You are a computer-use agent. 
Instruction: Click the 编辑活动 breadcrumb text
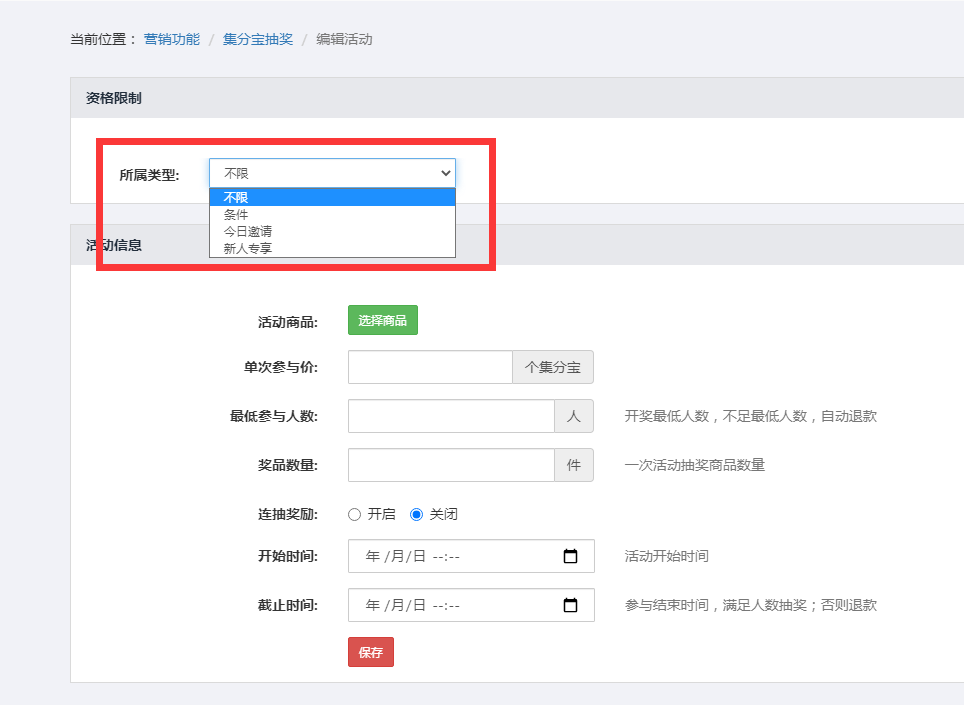click(344, 39)
